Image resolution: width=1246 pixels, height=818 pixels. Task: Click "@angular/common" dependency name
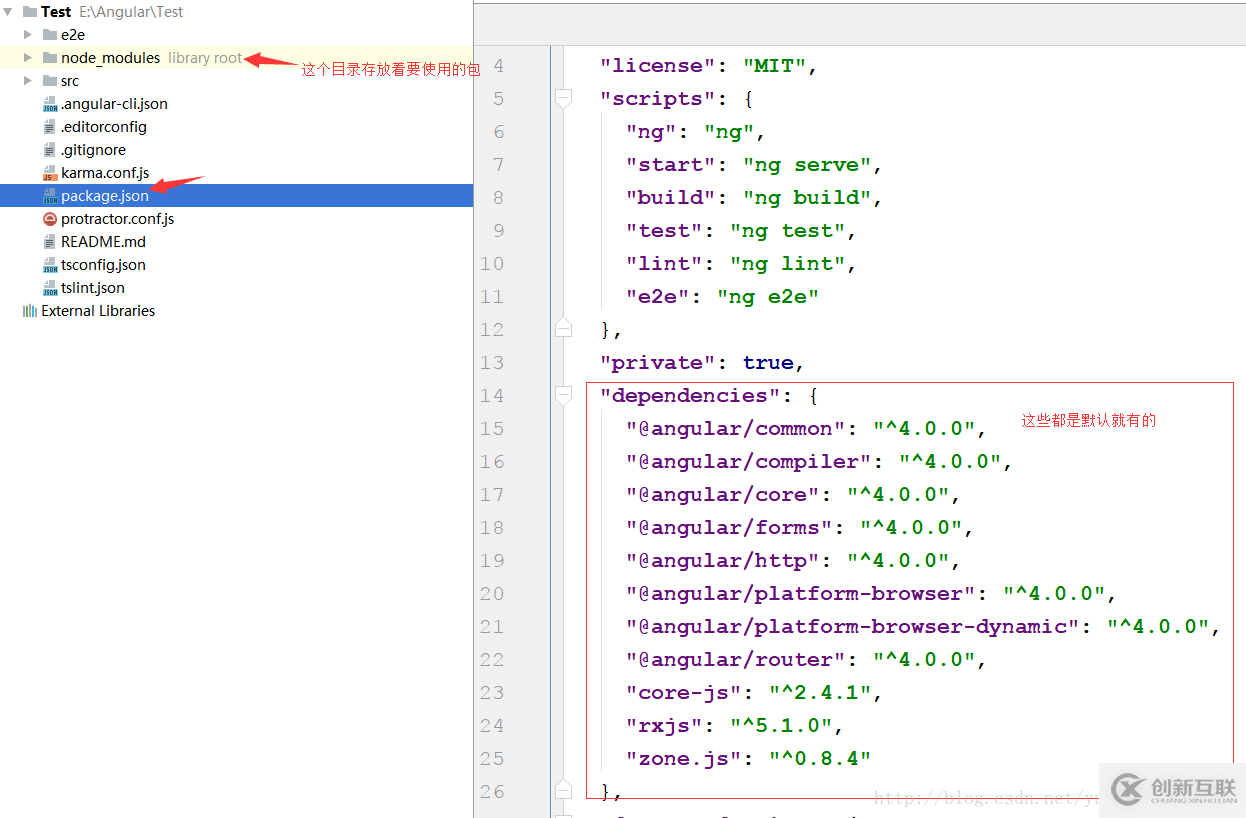pyautogui.click(x=736, y=429)
